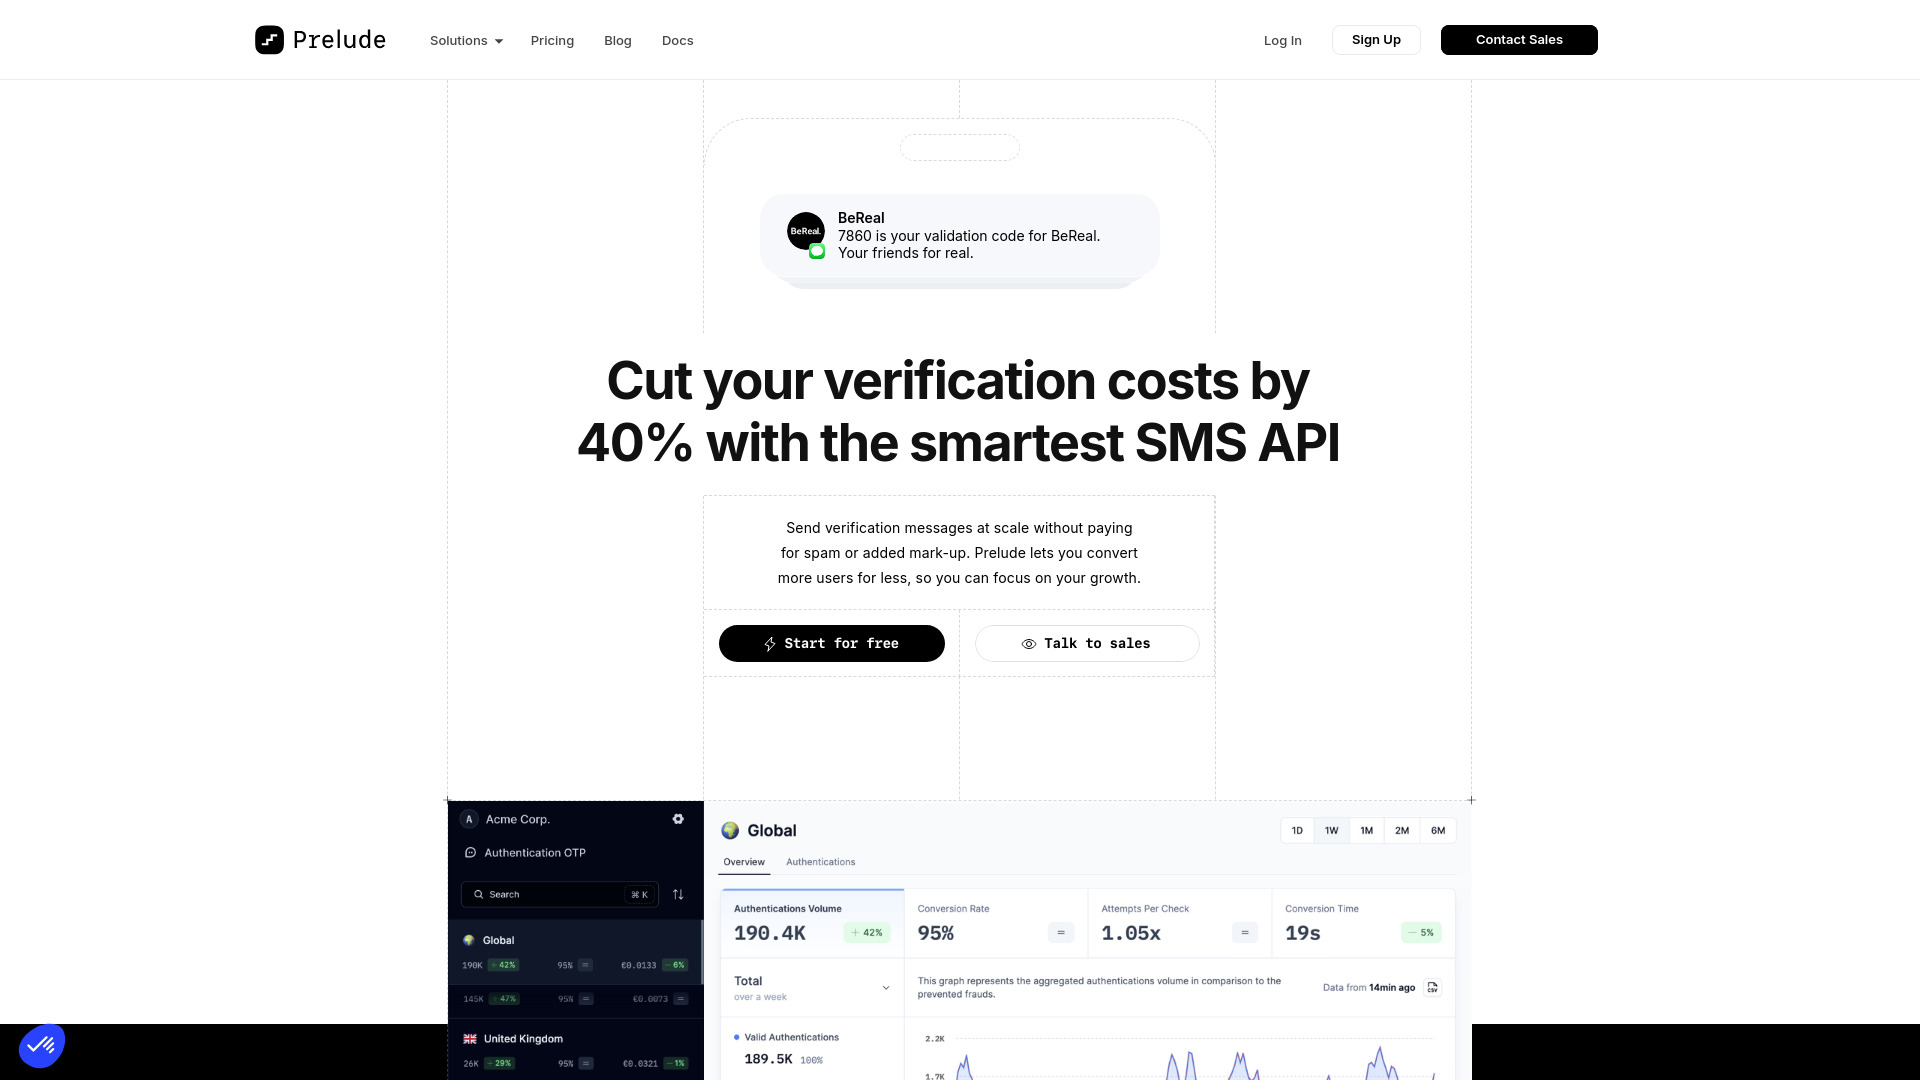Toggle the Total row expander chevron
Viewport: 1920px width, 1080px height.
pyautogui.click(x=885, y=988)
